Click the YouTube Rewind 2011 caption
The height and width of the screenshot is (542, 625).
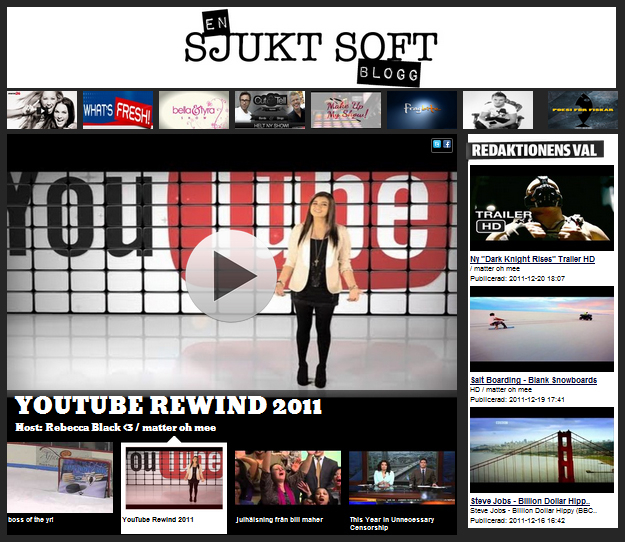(x=158, y=520)
